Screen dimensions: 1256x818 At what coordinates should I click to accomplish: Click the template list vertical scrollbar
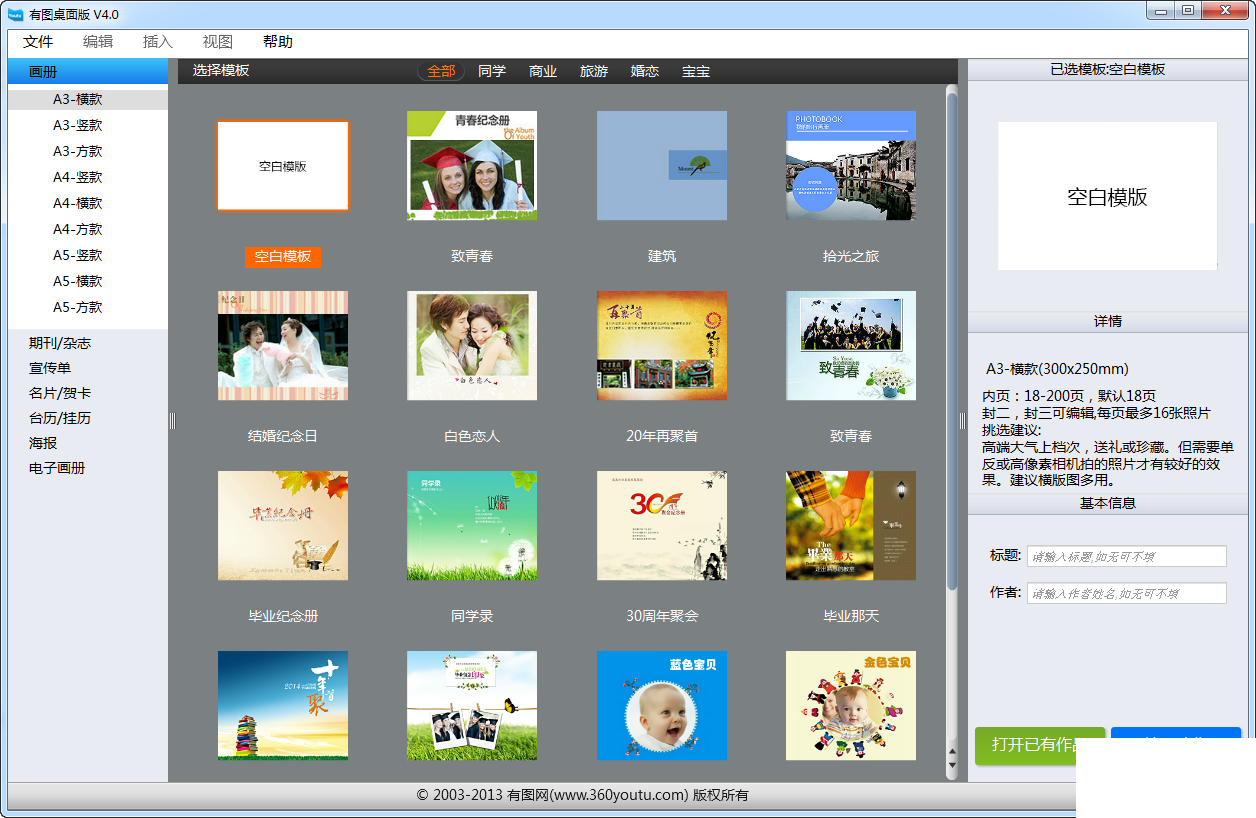pyautogui.click(x=951, y=340)
